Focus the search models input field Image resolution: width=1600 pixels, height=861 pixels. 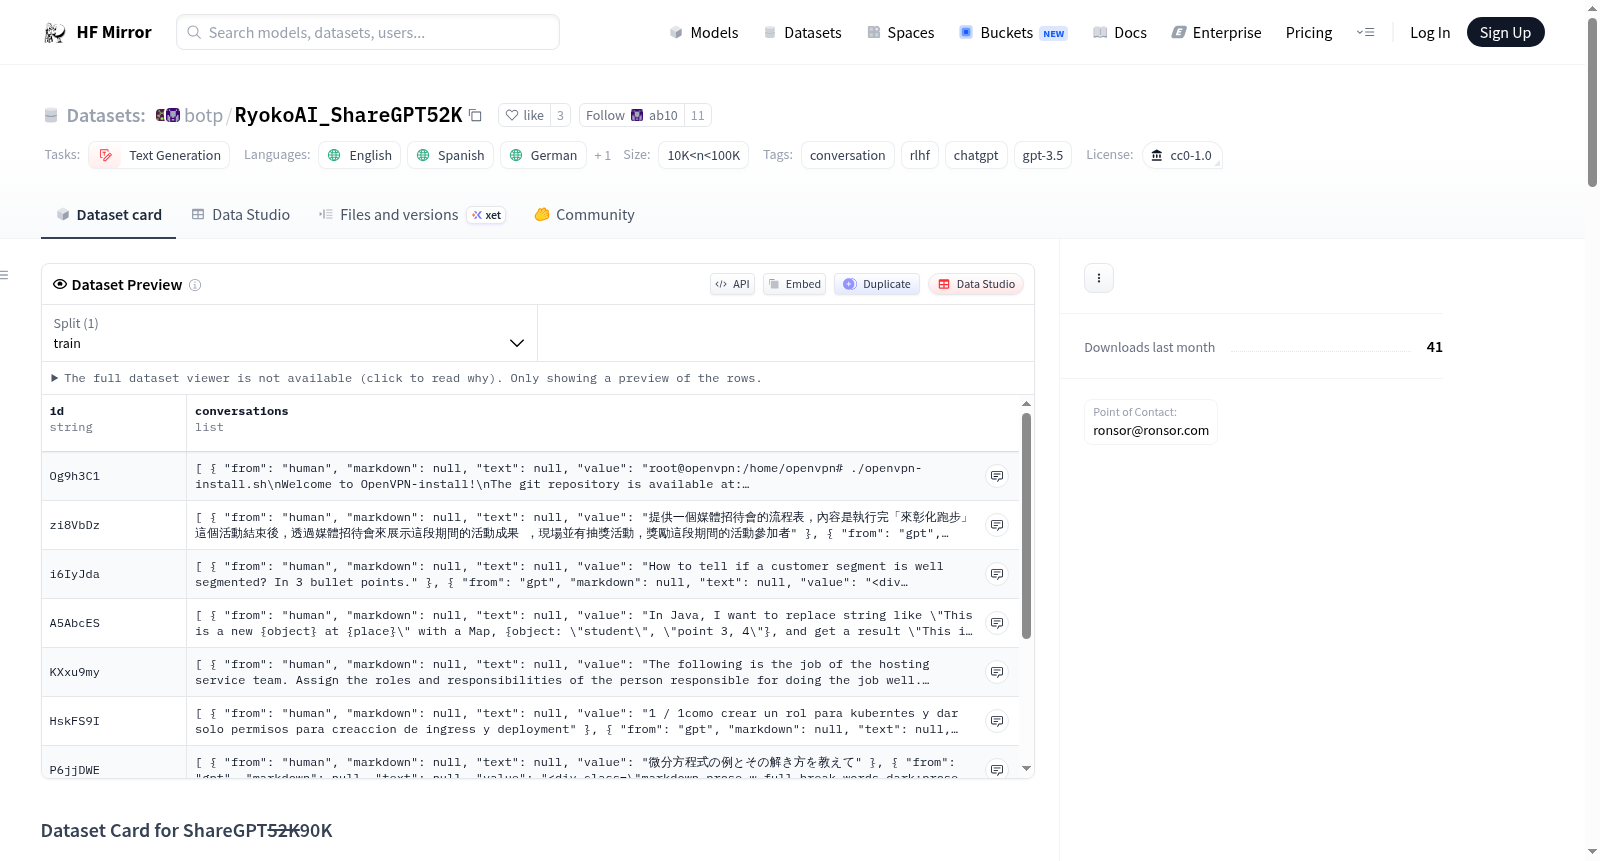(x=368, y=33)
